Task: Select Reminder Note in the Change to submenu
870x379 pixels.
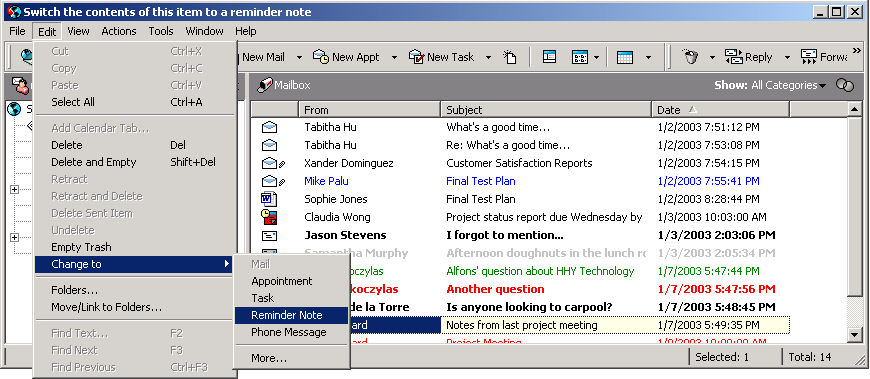Action: [x=292, y=315]
